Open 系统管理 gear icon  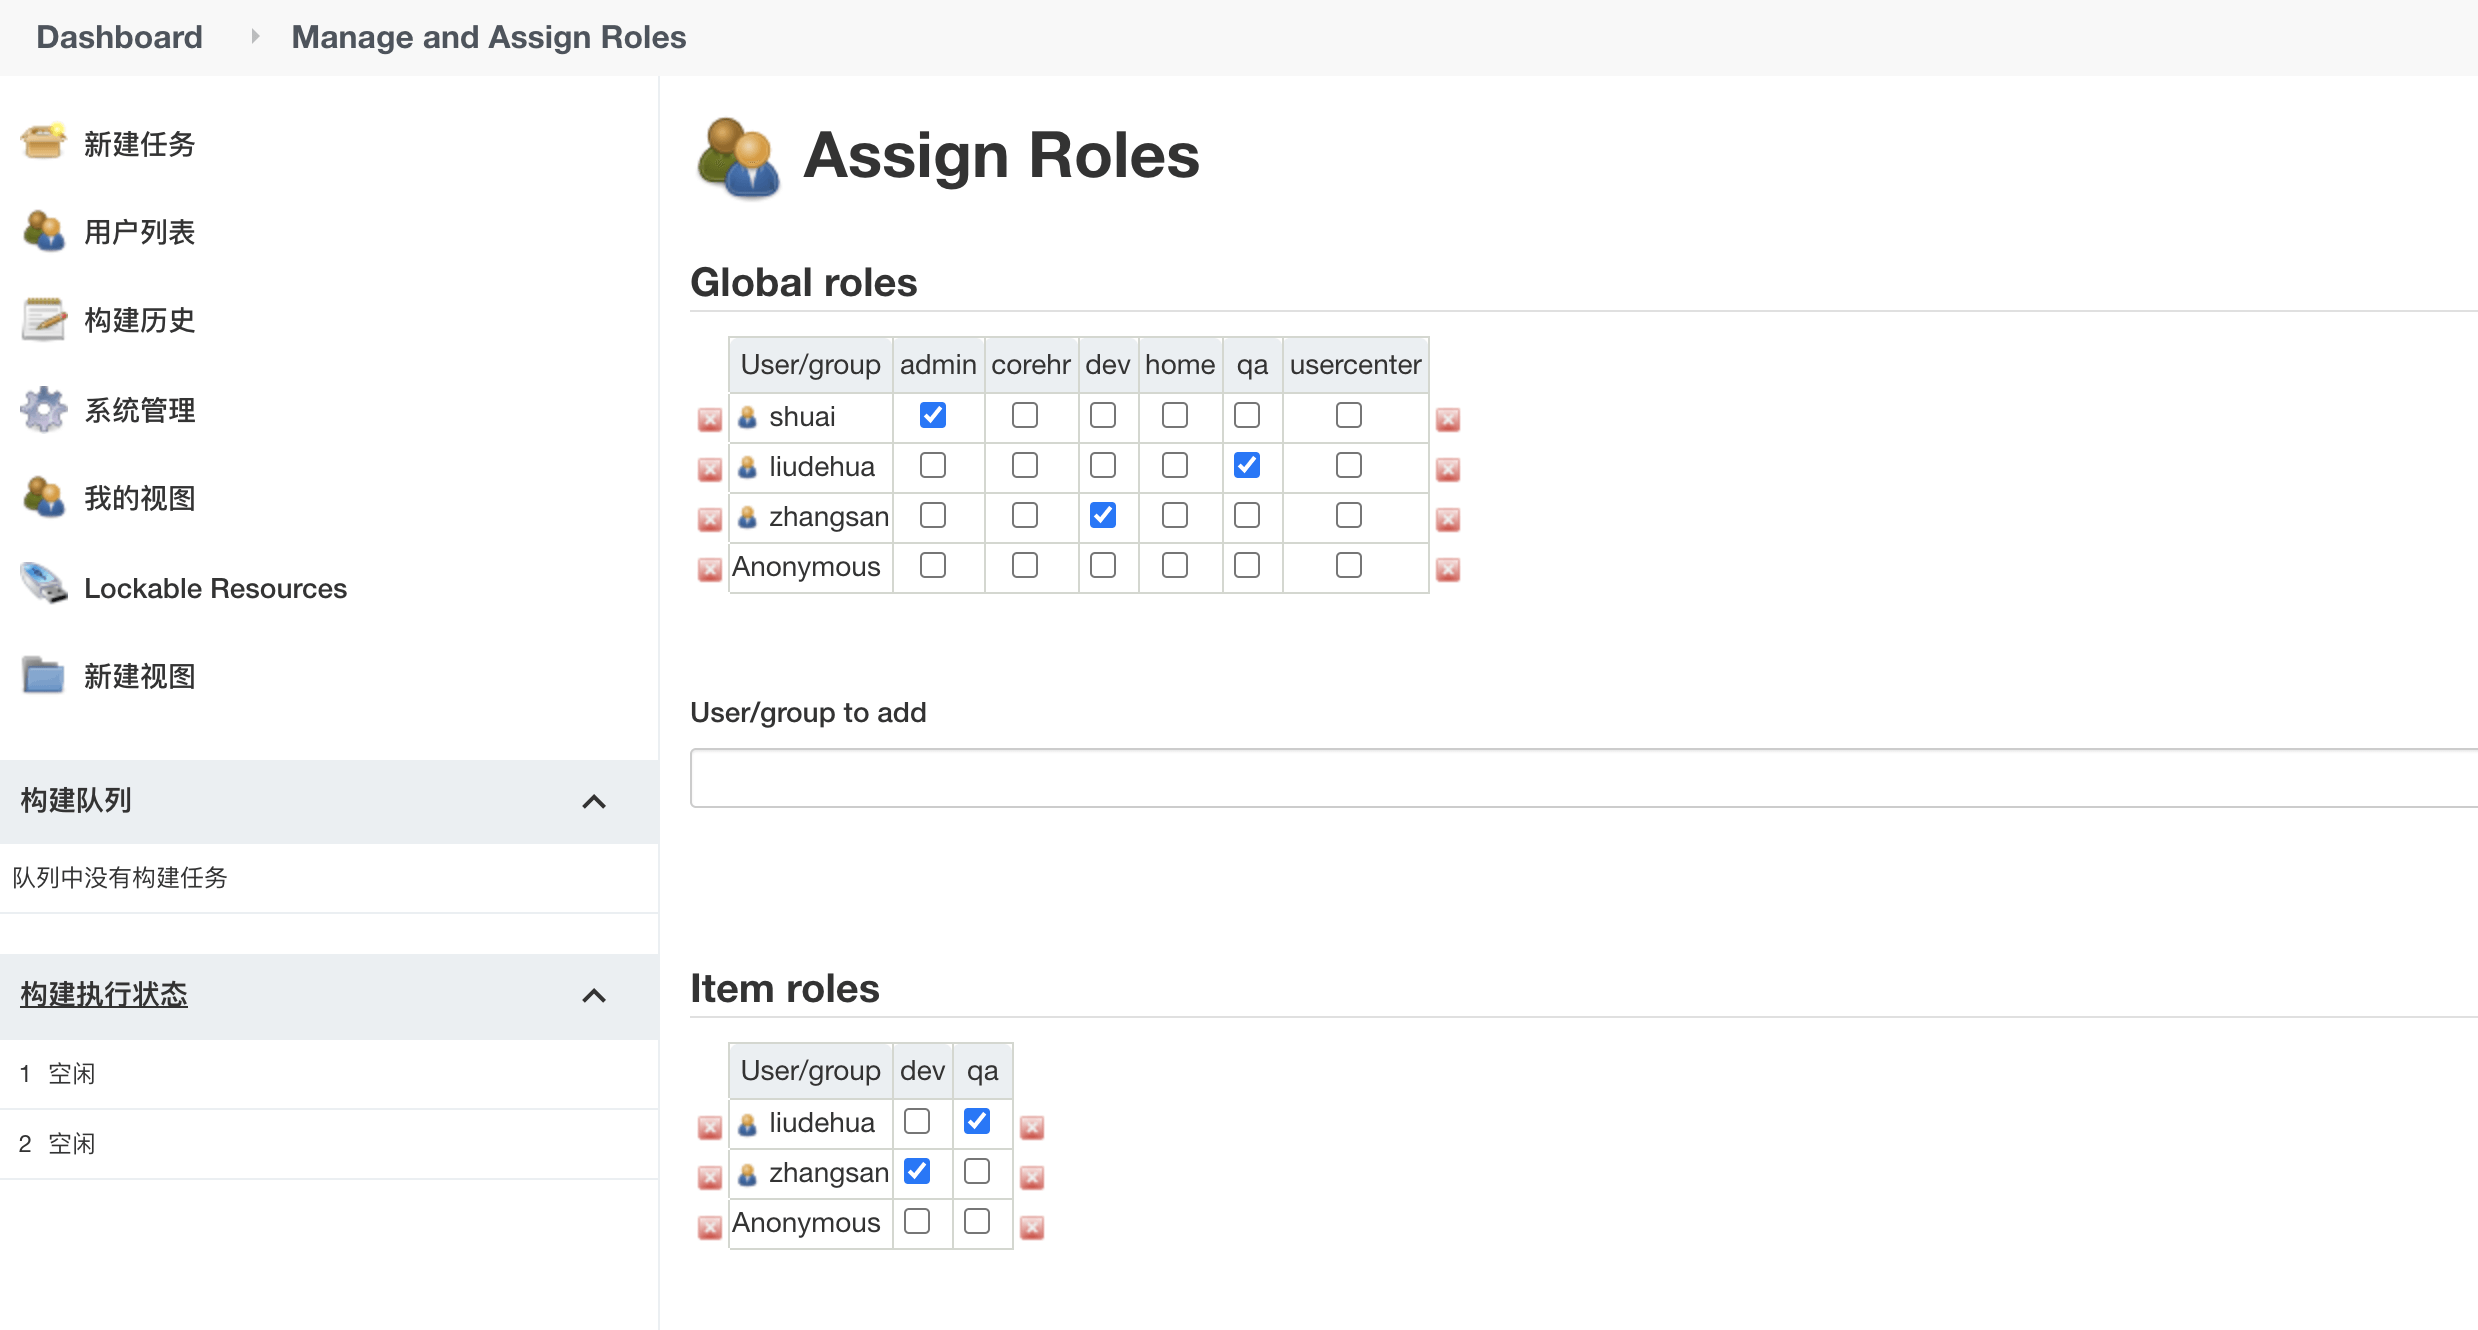coord(43,409)
